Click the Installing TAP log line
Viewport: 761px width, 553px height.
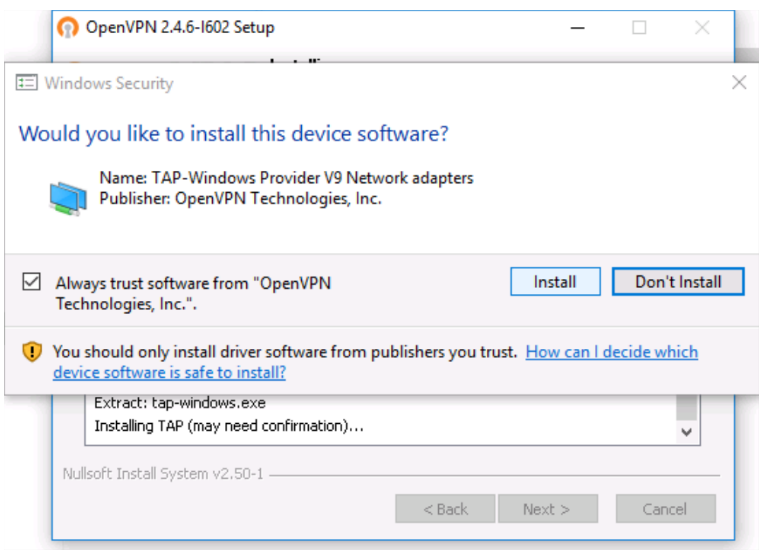pos(228,427)
